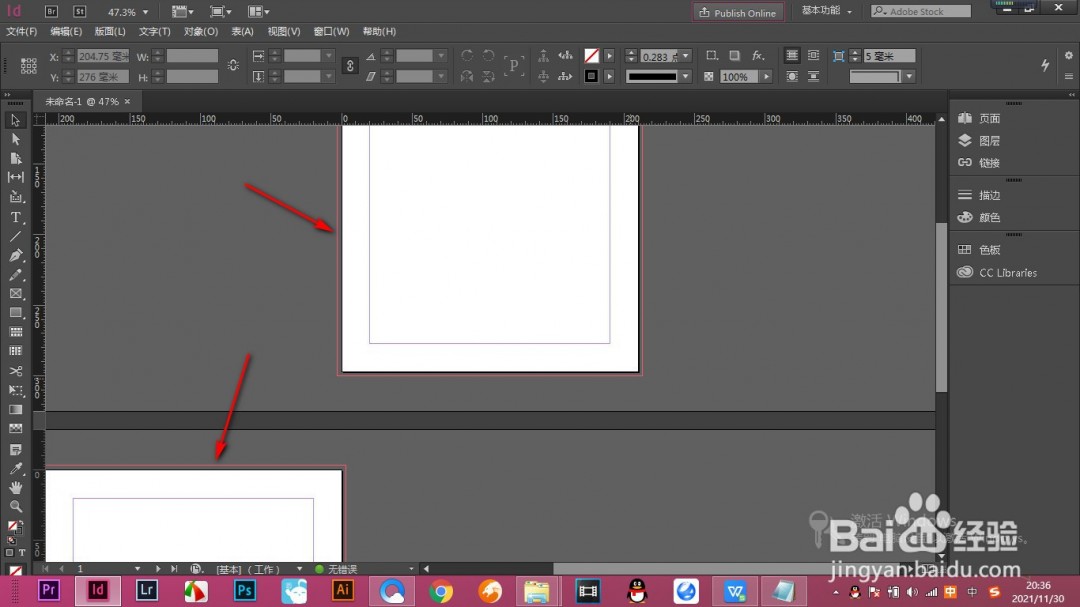This screenshot has height=607, width=1080.
Task: Click the Publish Online button
Action: pos(737,12)
